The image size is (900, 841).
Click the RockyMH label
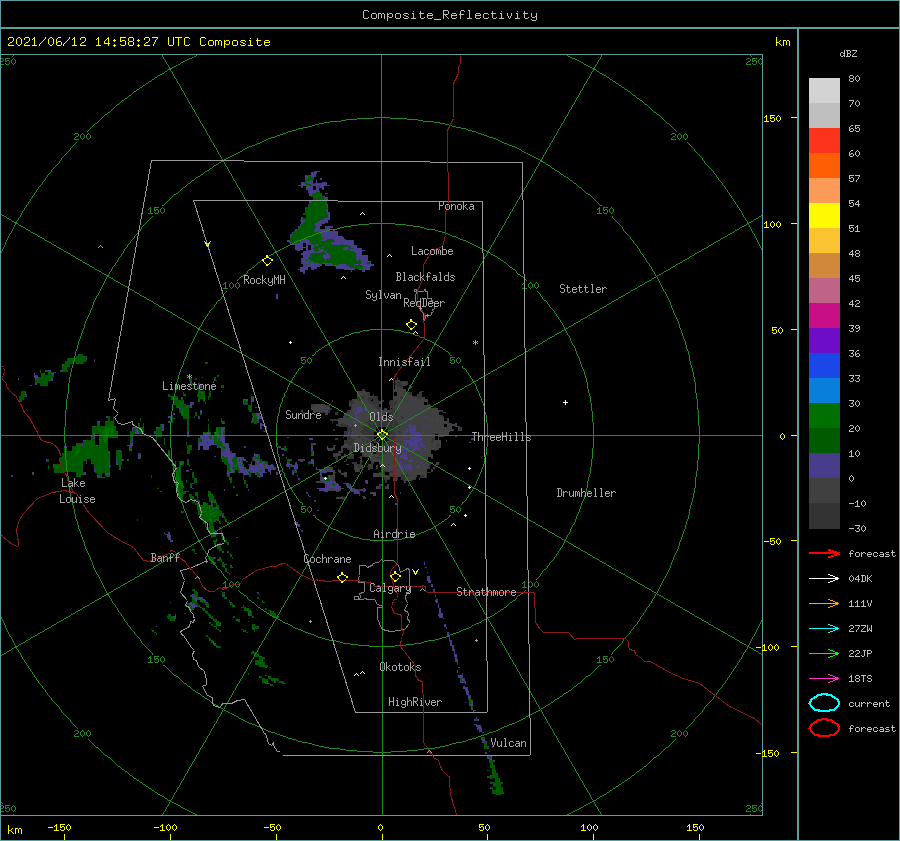coord(264,280)
